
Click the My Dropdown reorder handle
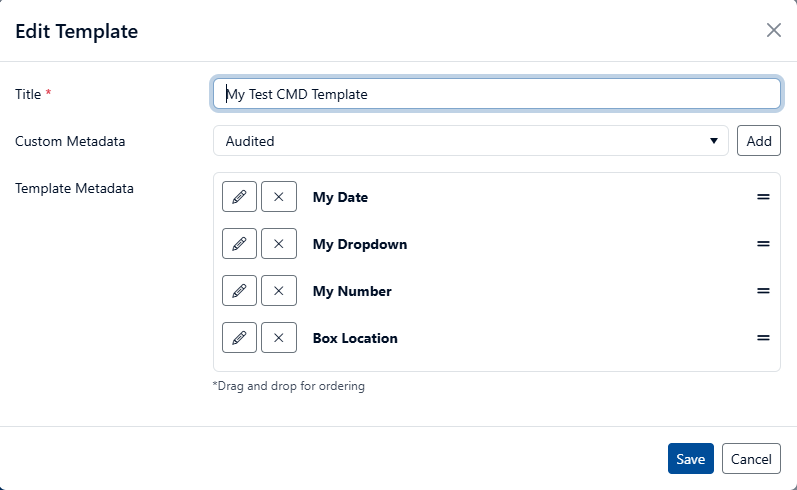(x=763, y=243)
